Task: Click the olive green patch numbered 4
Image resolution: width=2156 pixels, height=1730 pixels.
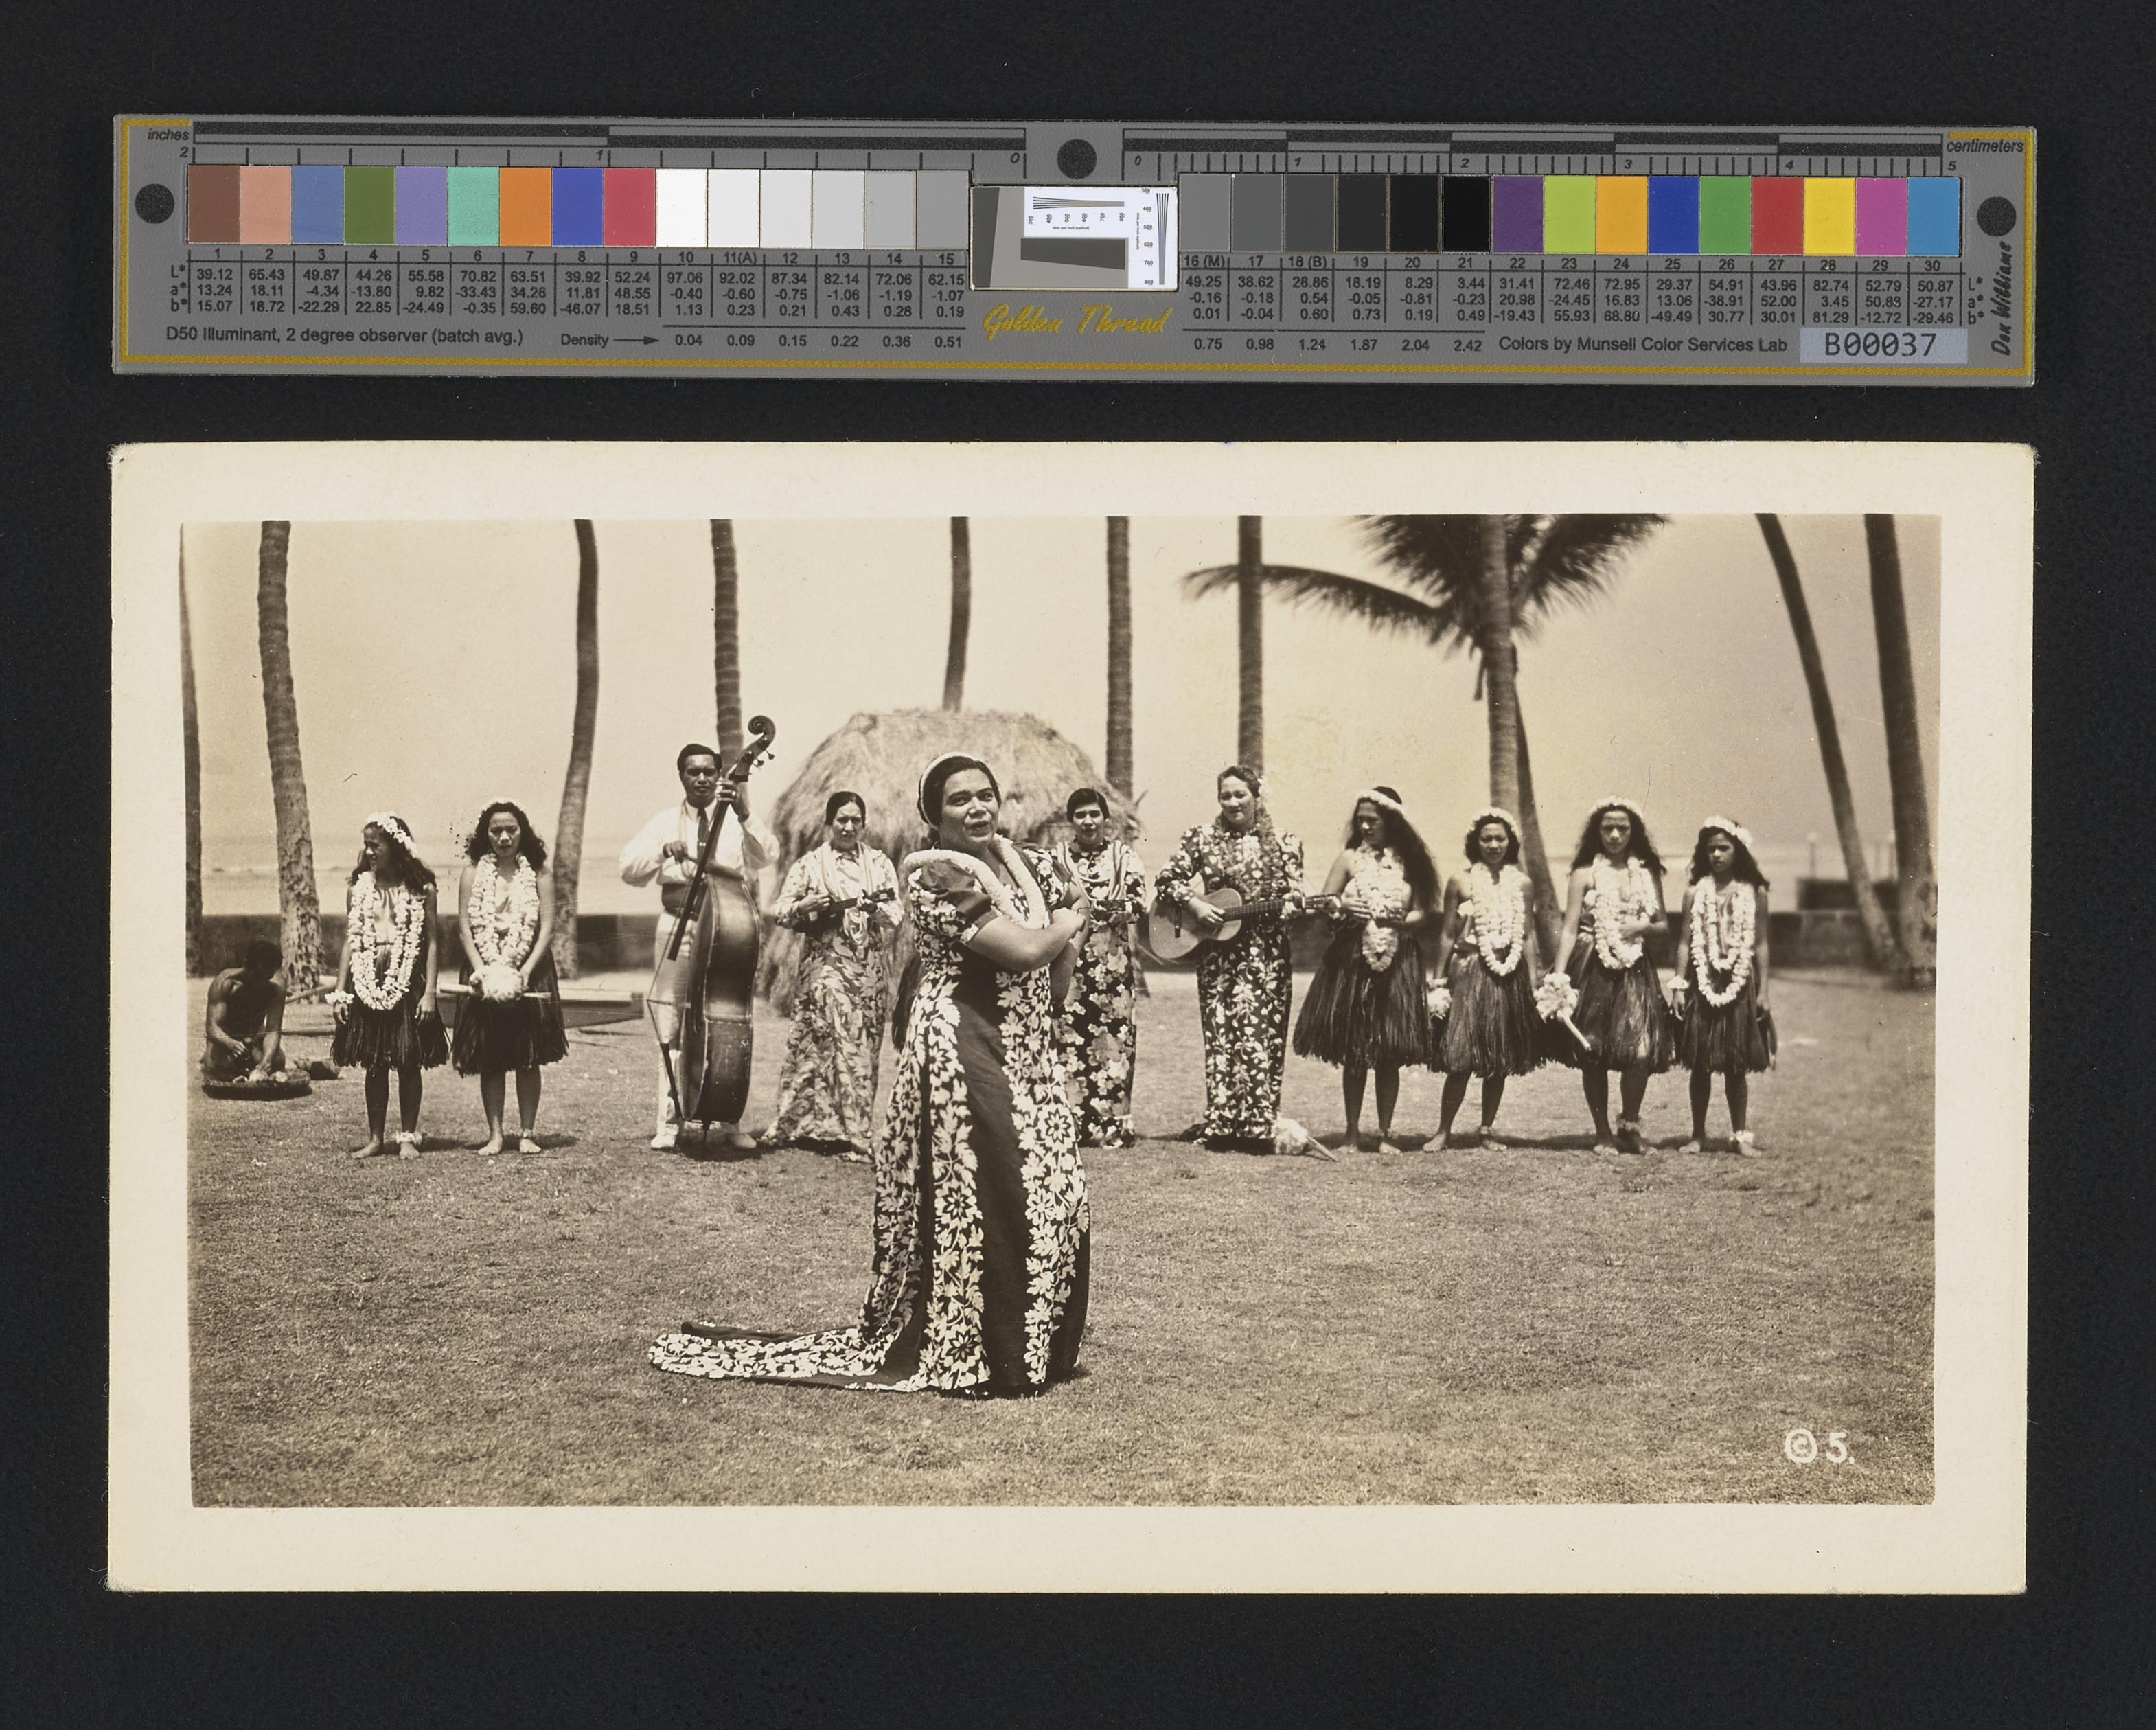Action: tap(369, 205)
